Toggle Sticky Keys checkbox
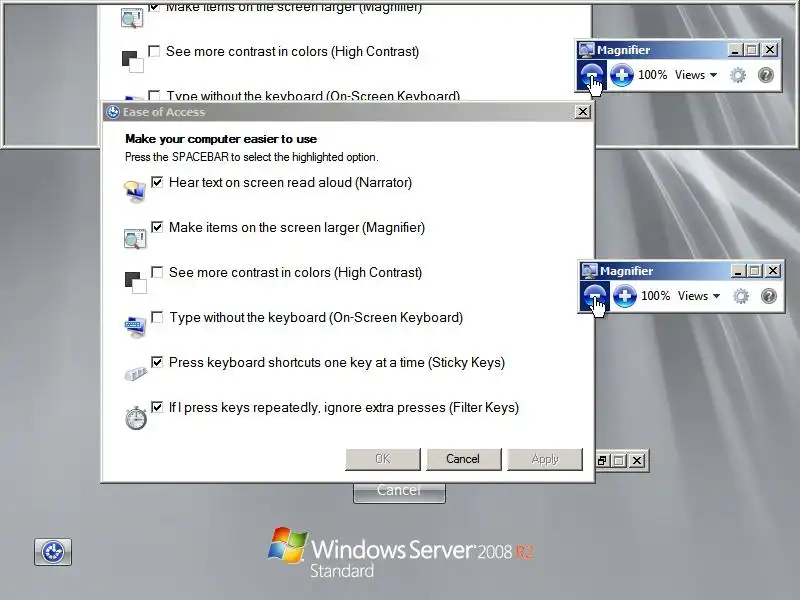Screen dimensions: 800x600 [x=157, y=362]
